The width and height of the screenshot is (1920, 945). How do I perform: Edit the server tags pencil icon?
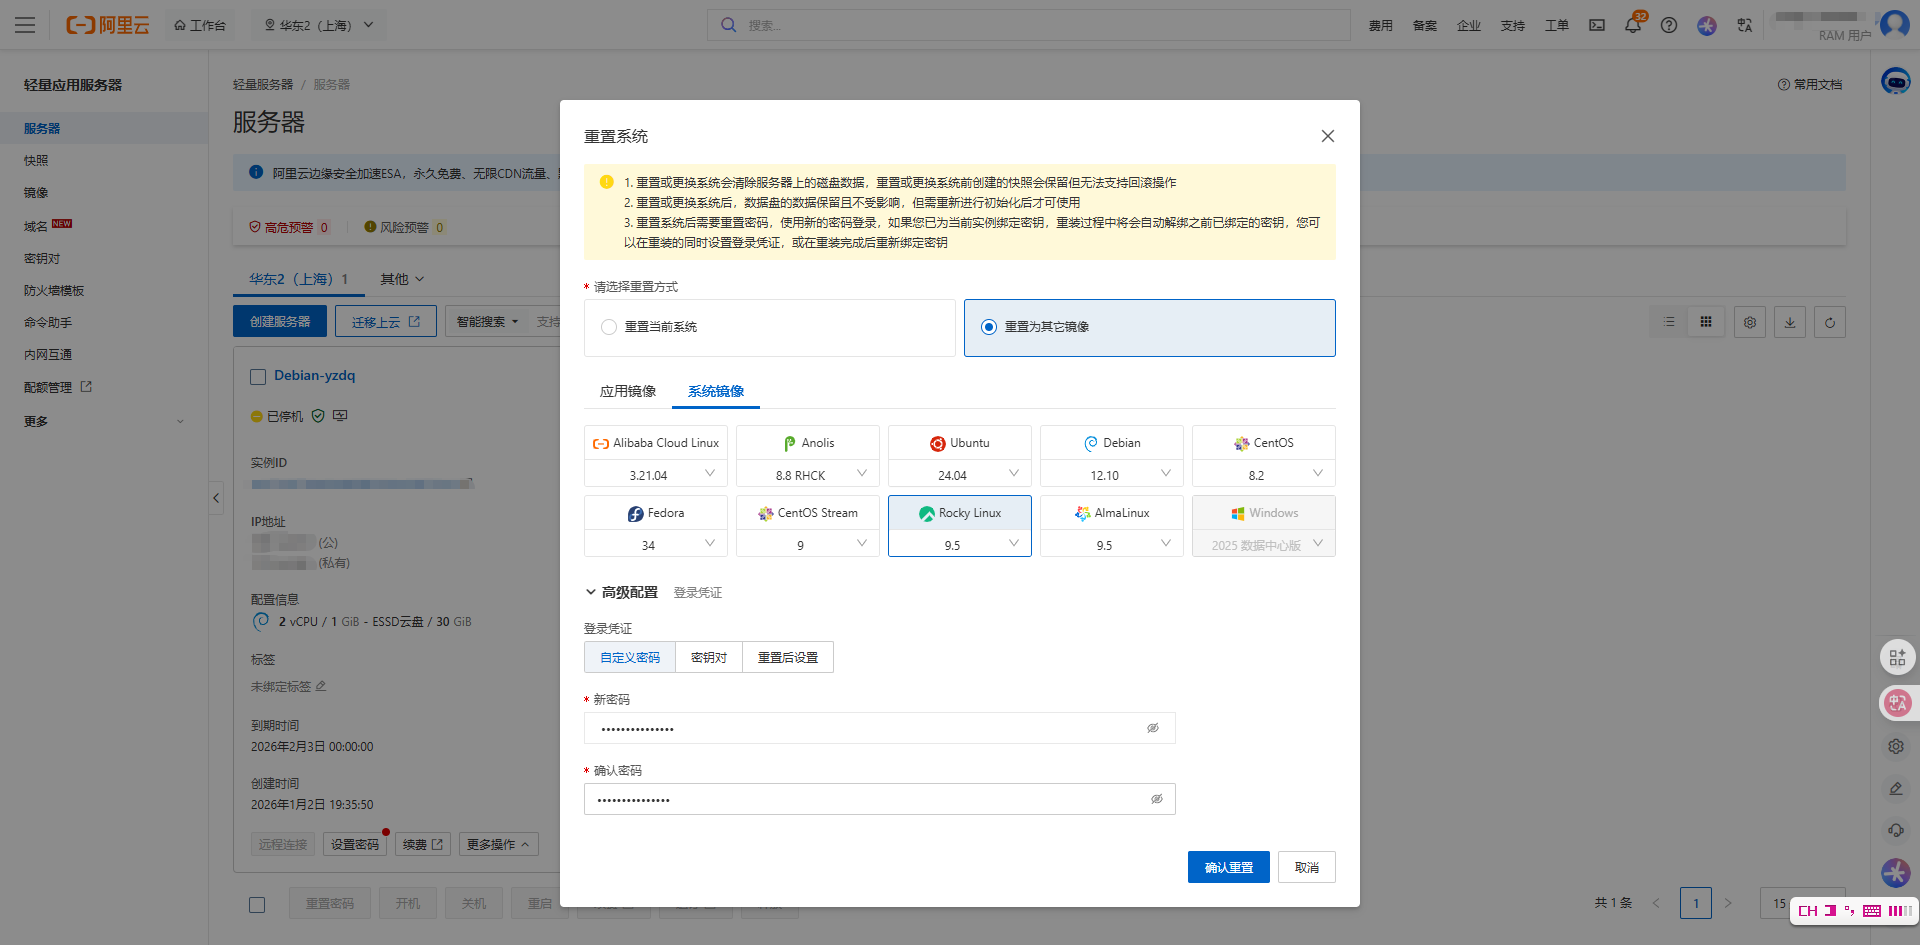click(321, 686)
